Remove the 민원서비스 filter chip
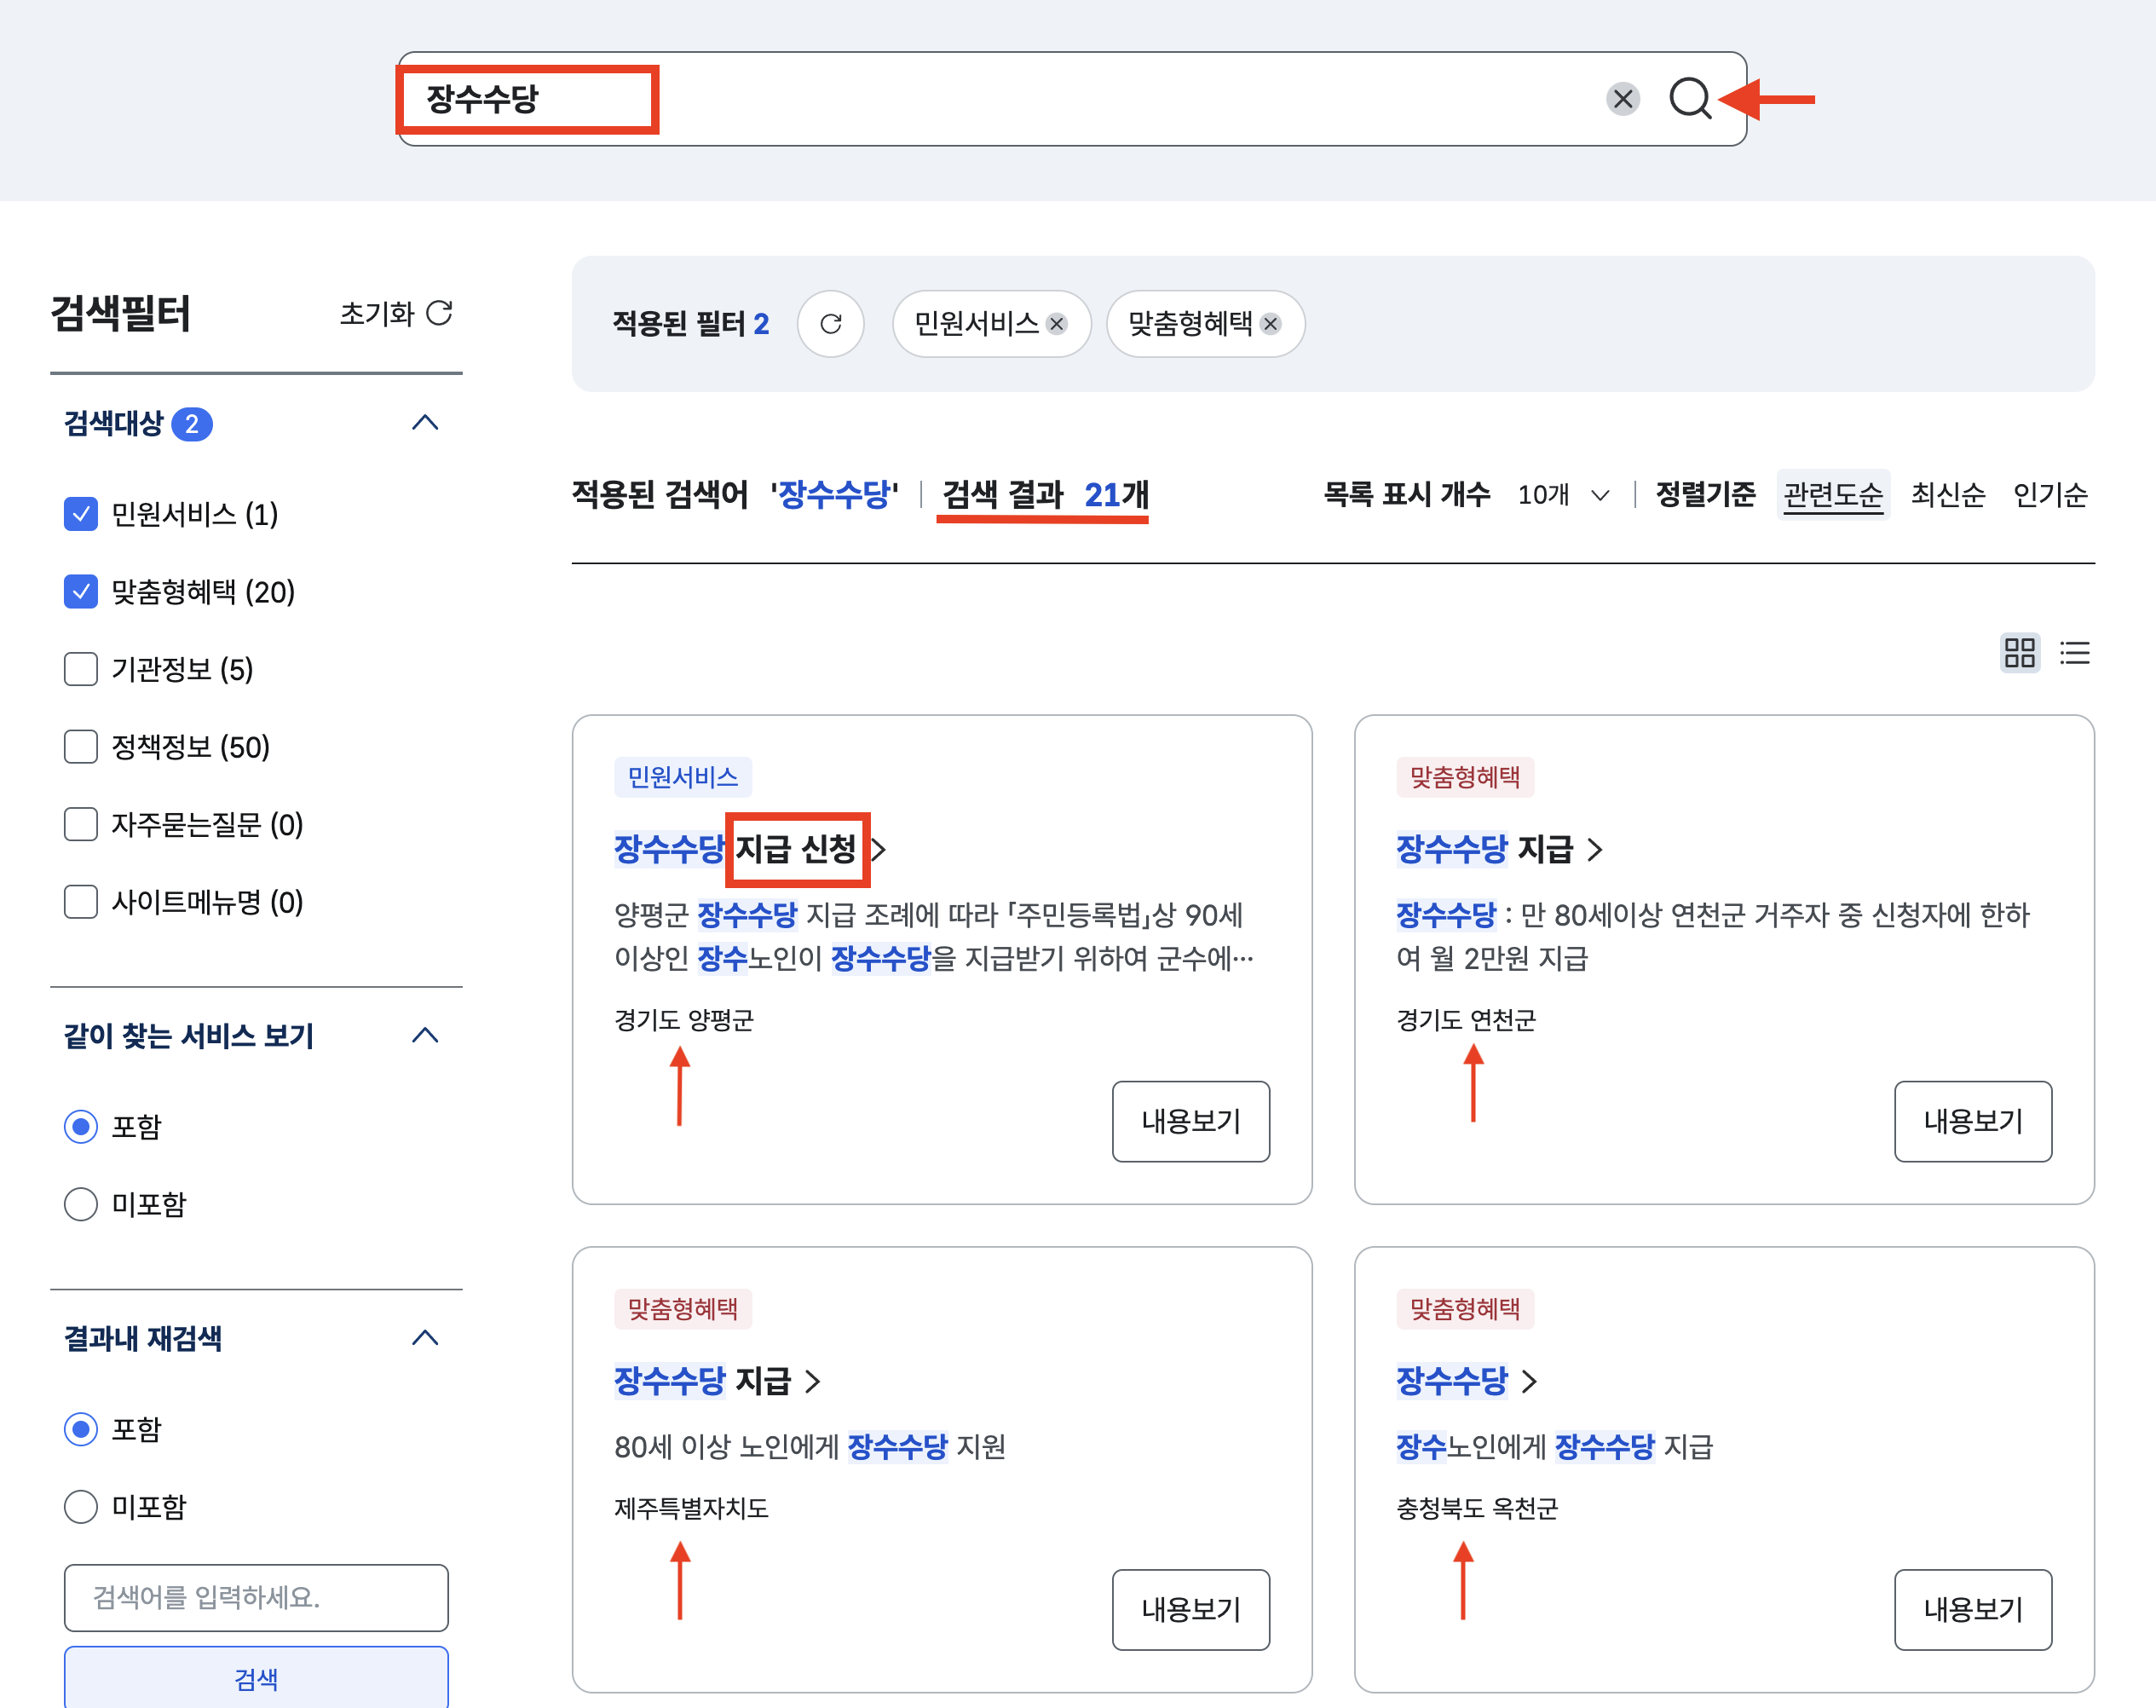 pyautogui.click(x=1056, y=324)
